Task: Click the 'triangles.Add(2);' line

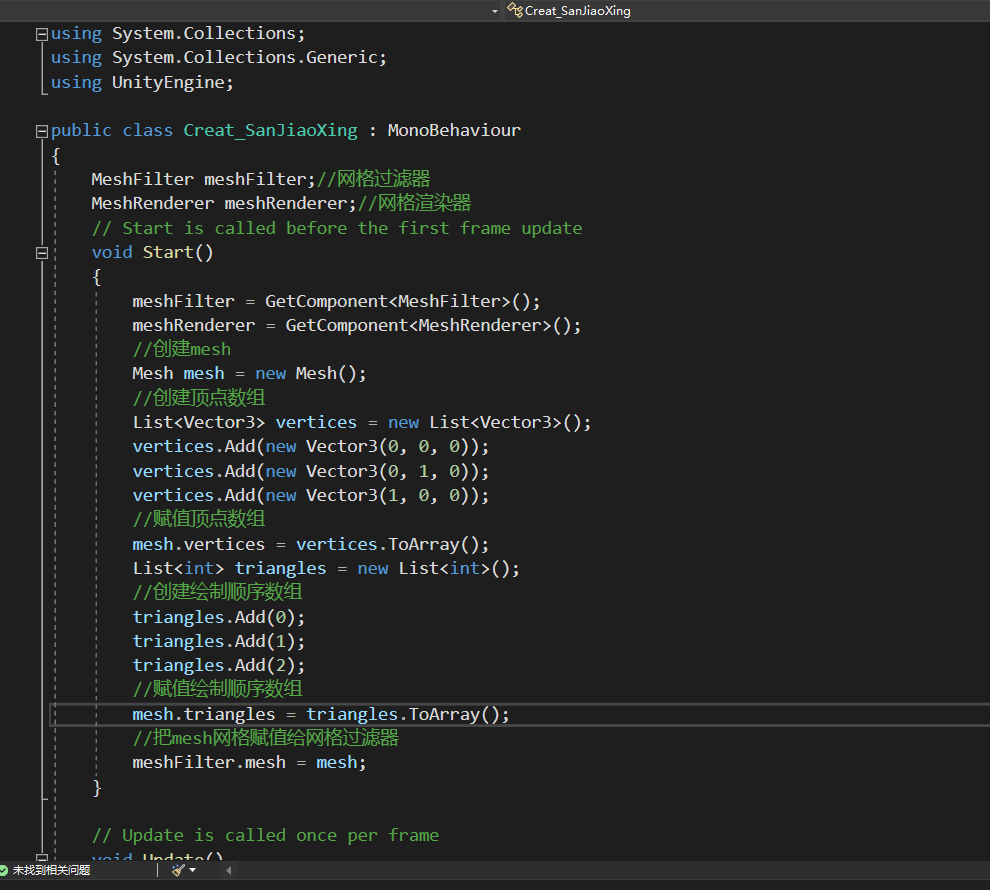Action: [218, 665]
